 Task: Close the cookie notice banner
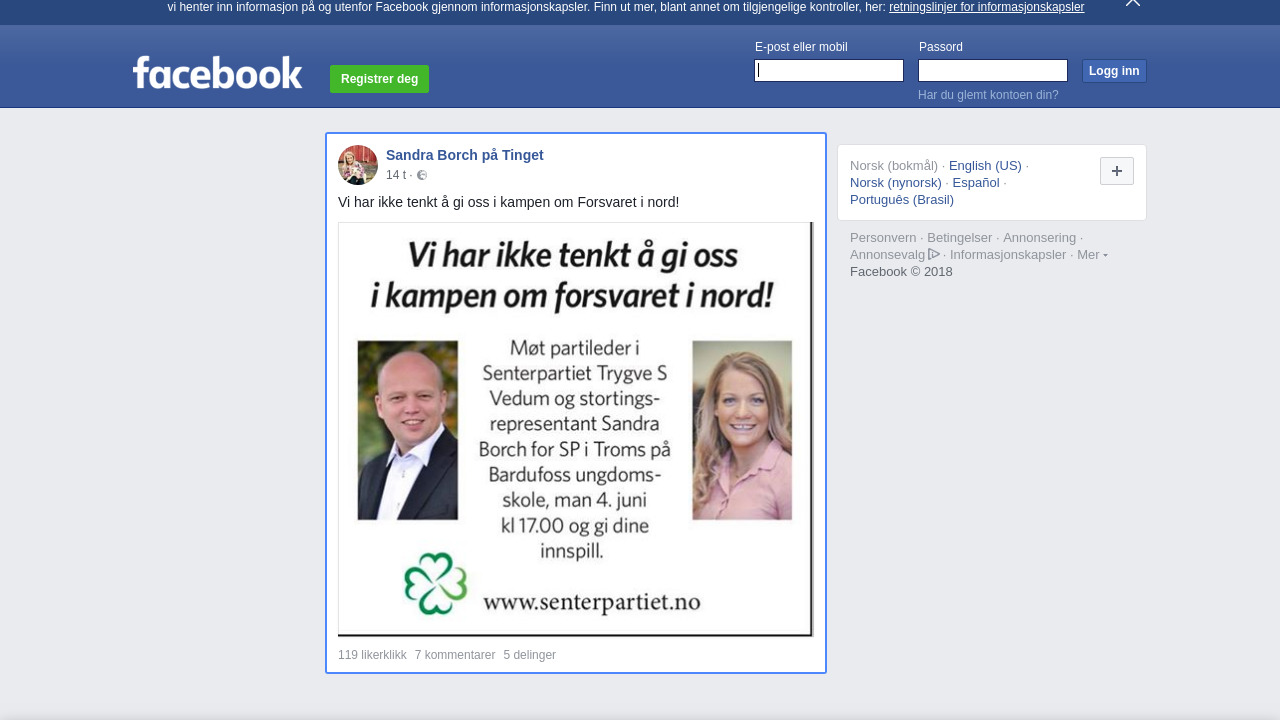tap(1133, 3)
